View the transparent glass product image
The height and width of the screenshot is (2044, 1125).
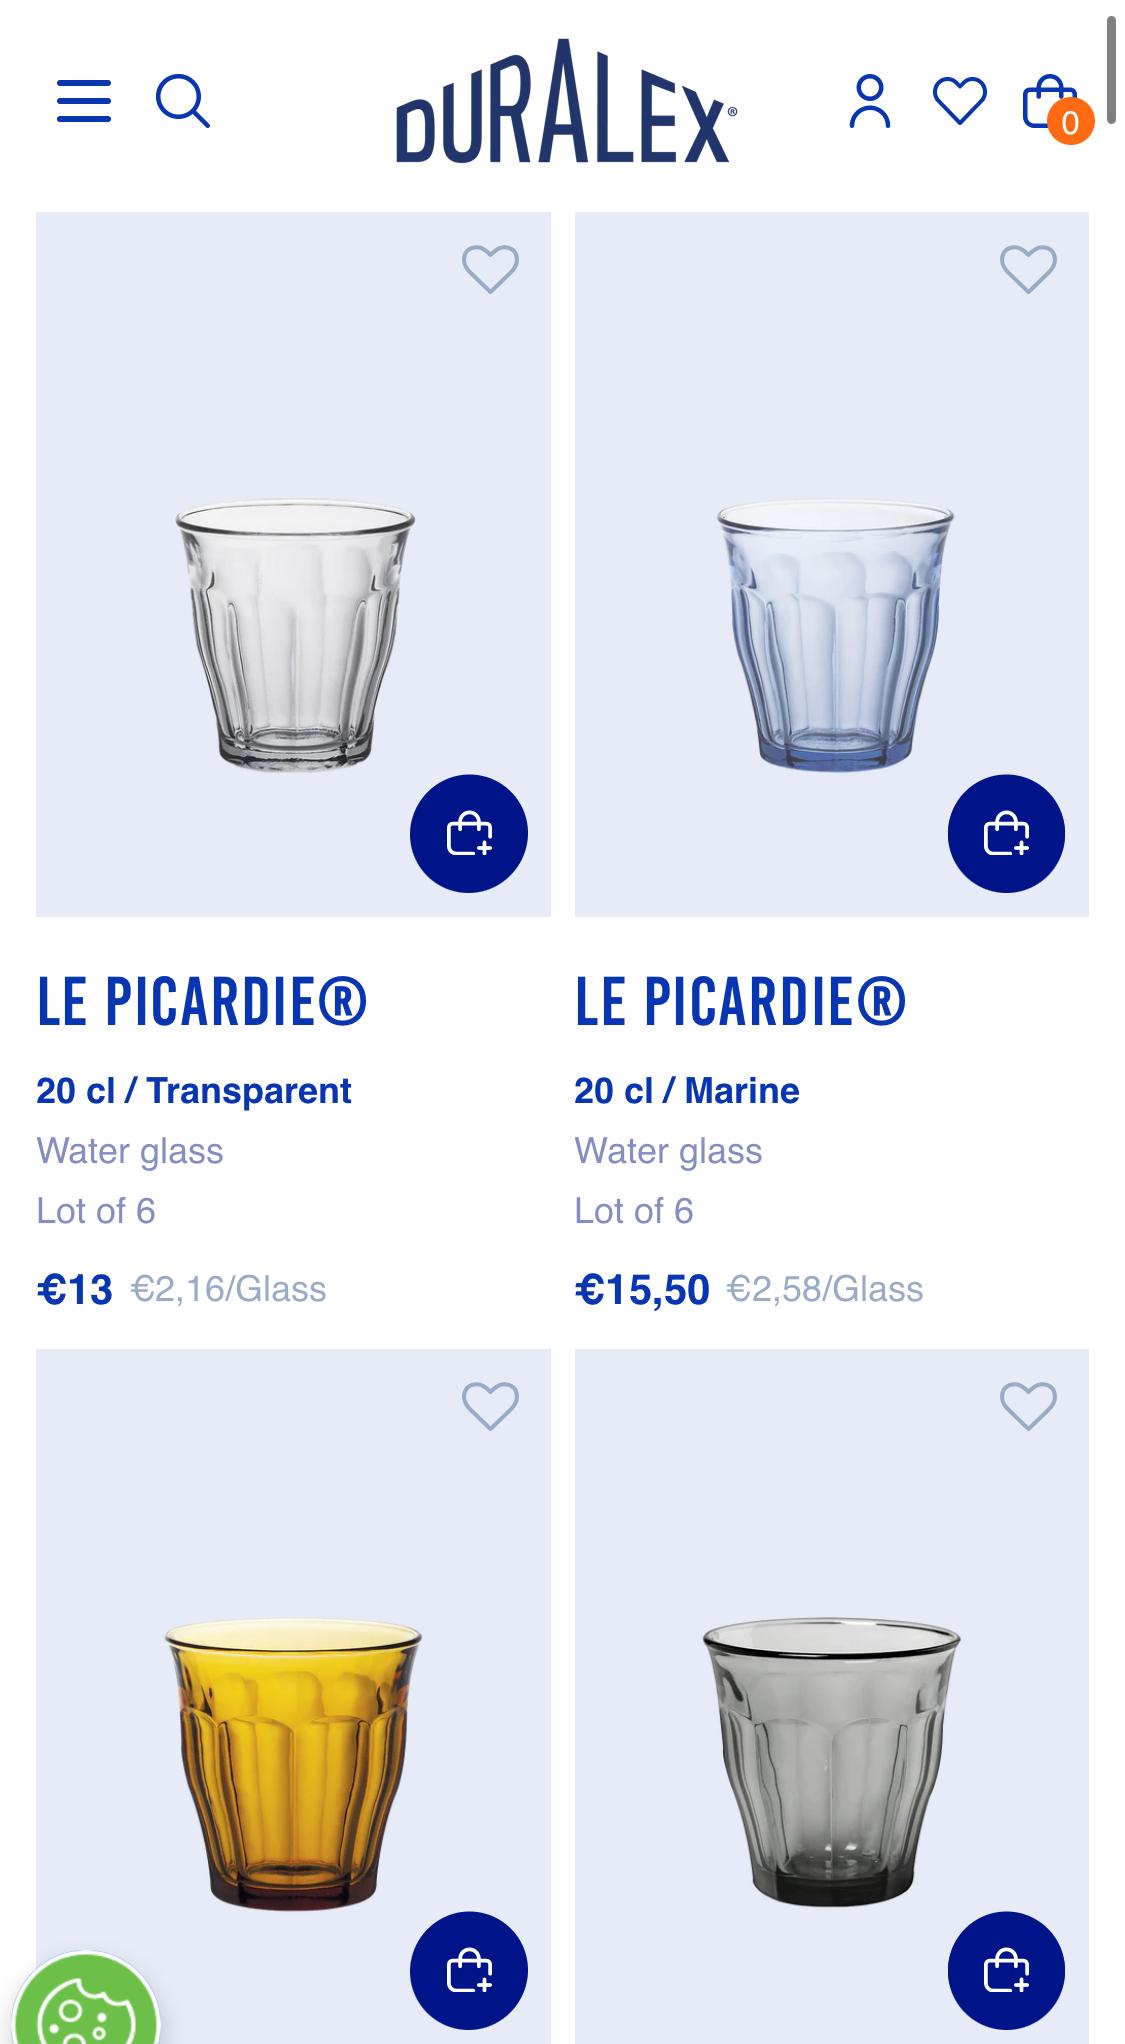click(294, 636)
